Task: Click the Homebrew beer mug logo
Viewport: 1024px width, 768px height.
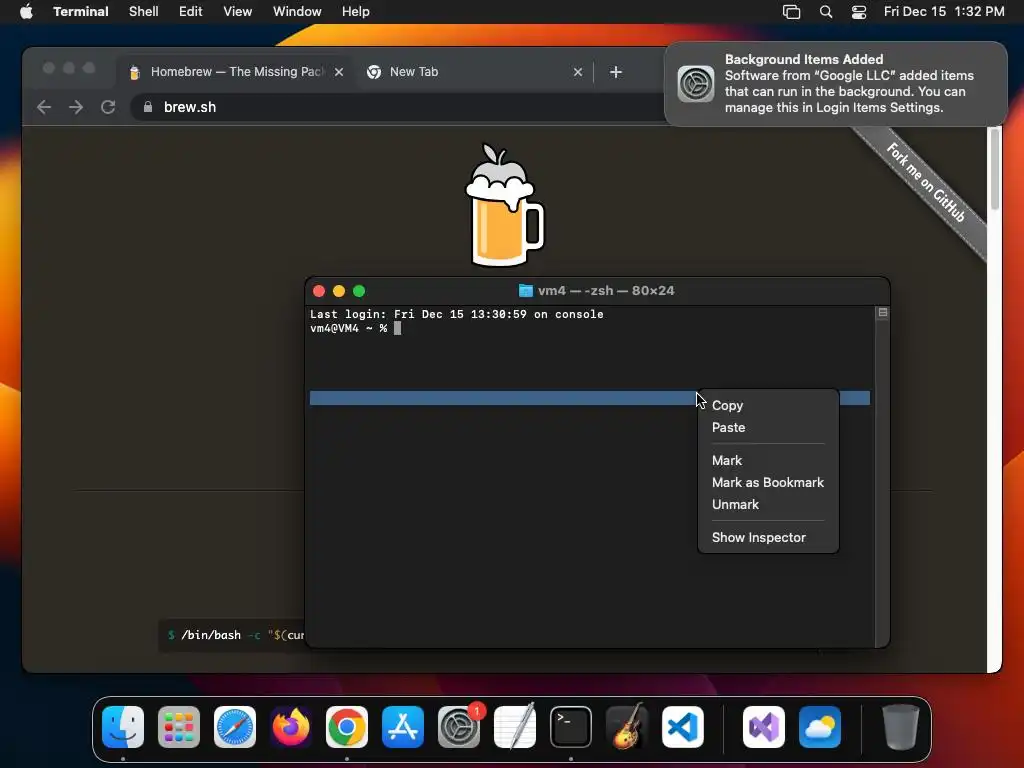Action: pyautogui.click(x=504, y=205)
